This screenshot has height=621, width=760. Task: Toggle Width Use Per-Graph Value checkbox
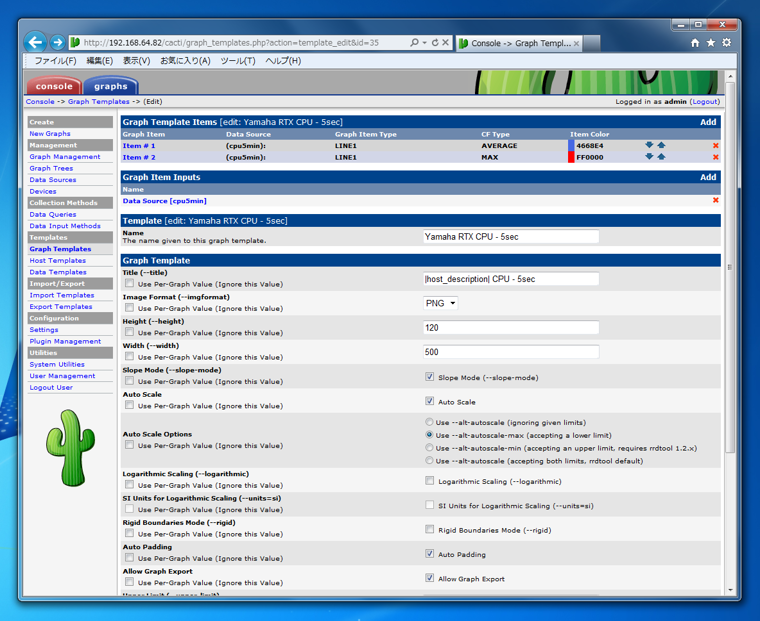coord(129,356)
